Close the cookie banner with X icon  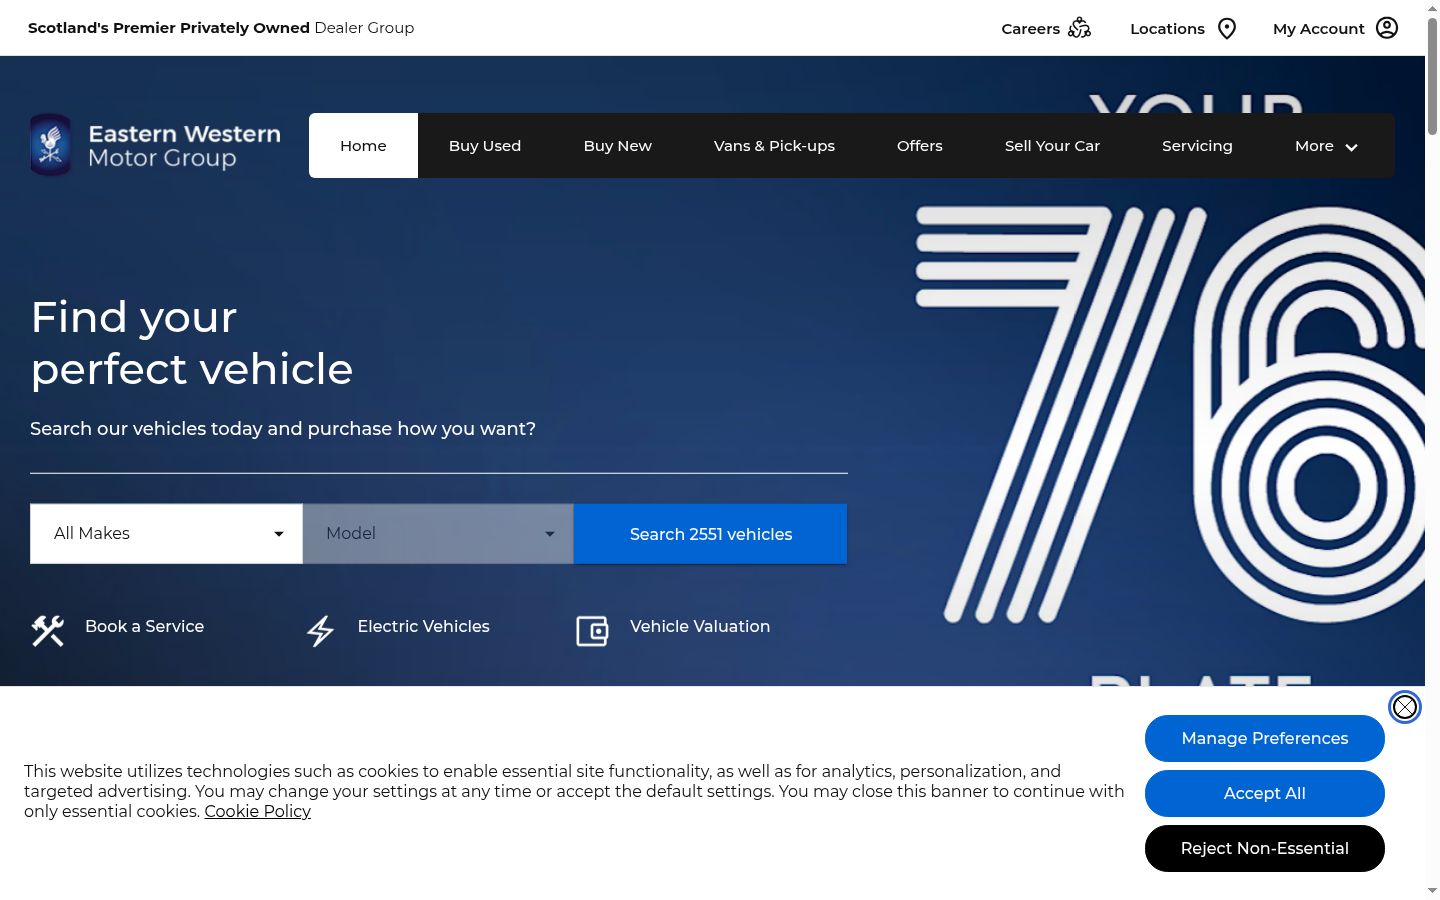[x=1405, y=707]
